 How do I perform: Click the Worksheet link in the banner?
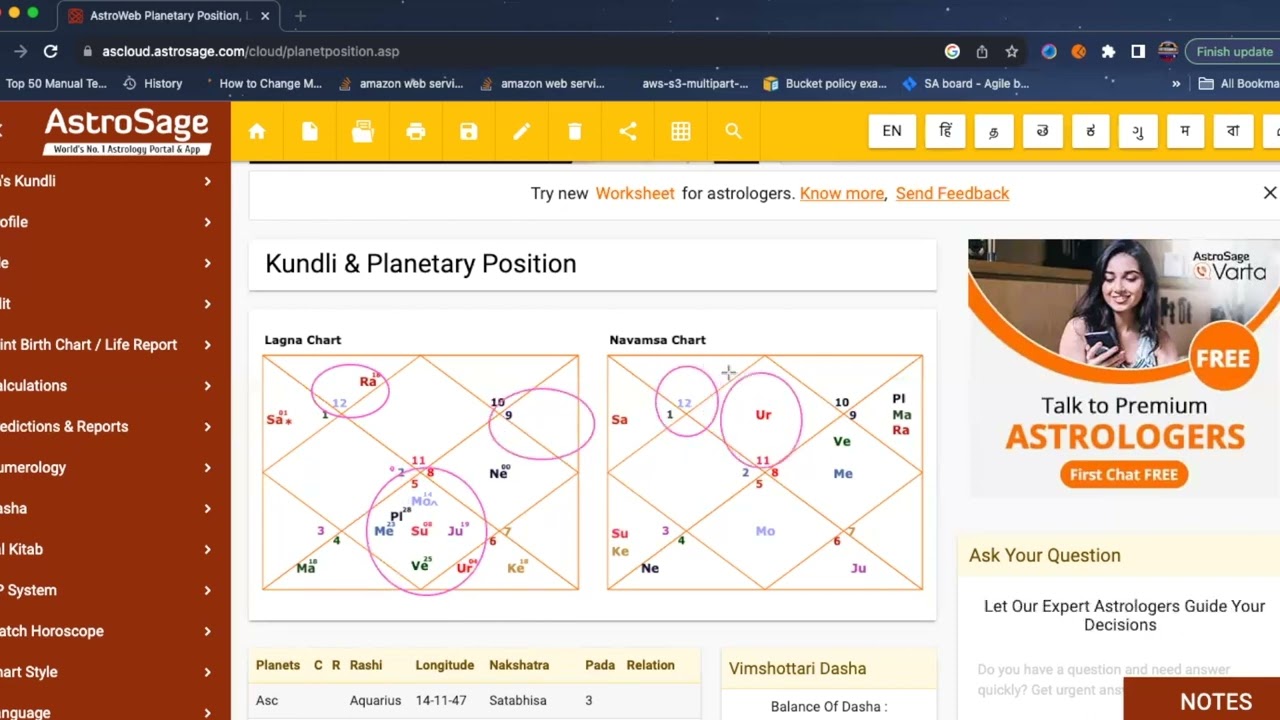(x=635, y=193)
